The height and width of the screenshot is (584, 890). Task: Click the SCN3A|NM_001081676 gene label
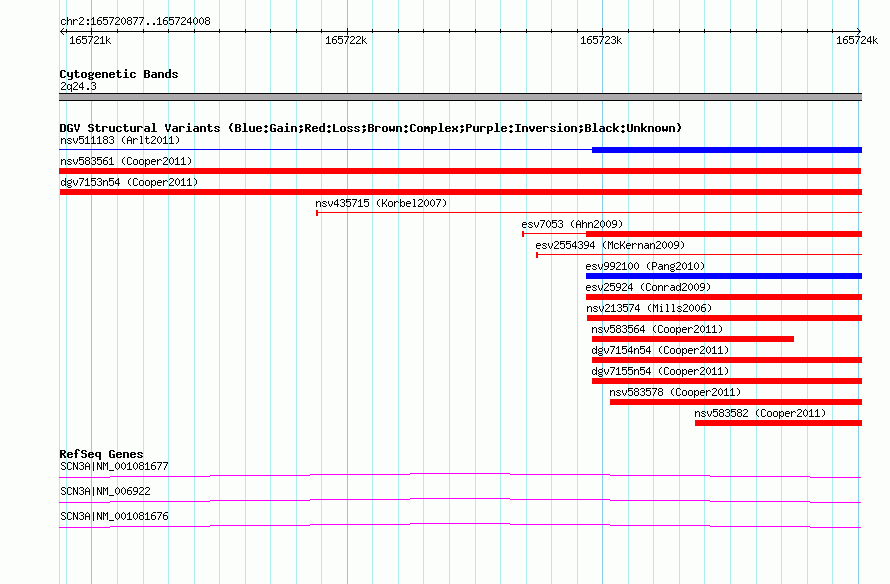(x=114, y=516)
